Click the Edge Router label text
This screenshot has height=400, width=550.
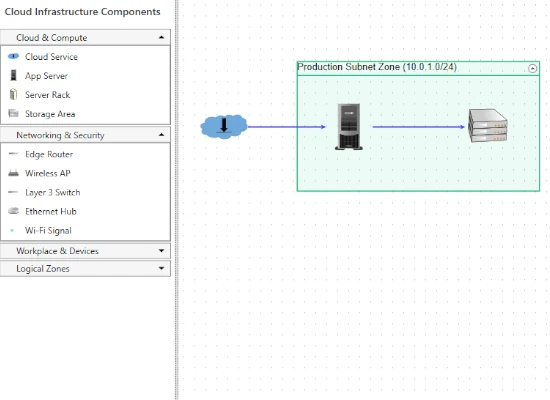[49, 154]
